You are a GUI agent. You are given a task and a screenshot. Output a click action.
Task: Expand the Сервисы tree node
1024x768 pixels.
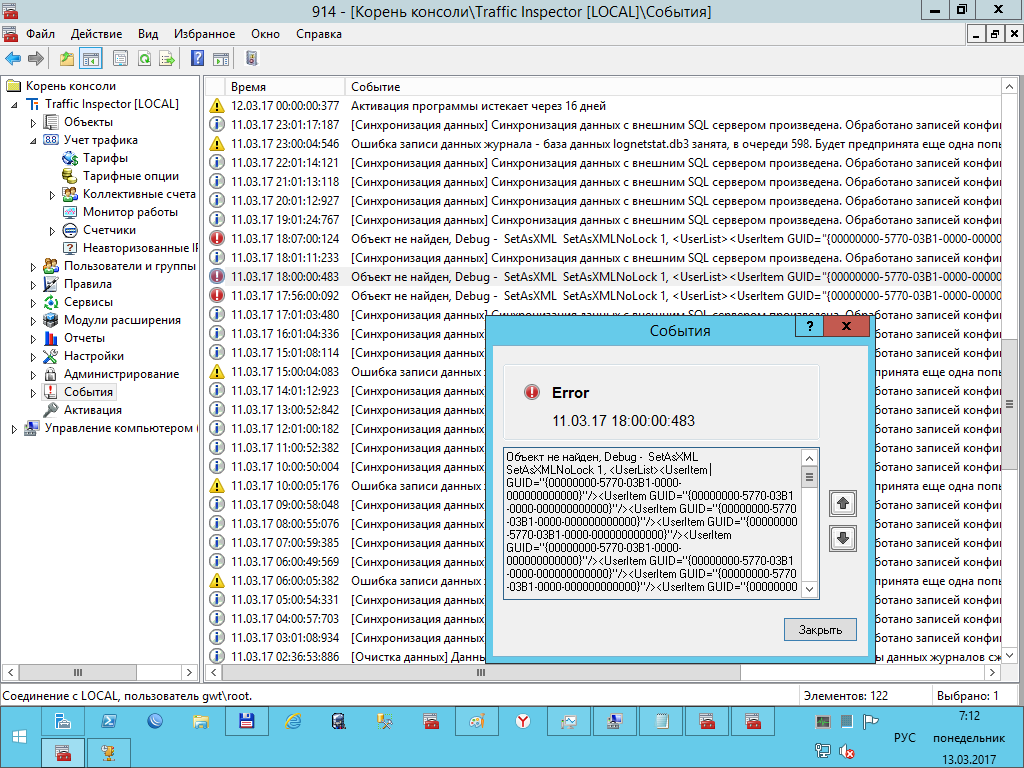pos(33,302)
